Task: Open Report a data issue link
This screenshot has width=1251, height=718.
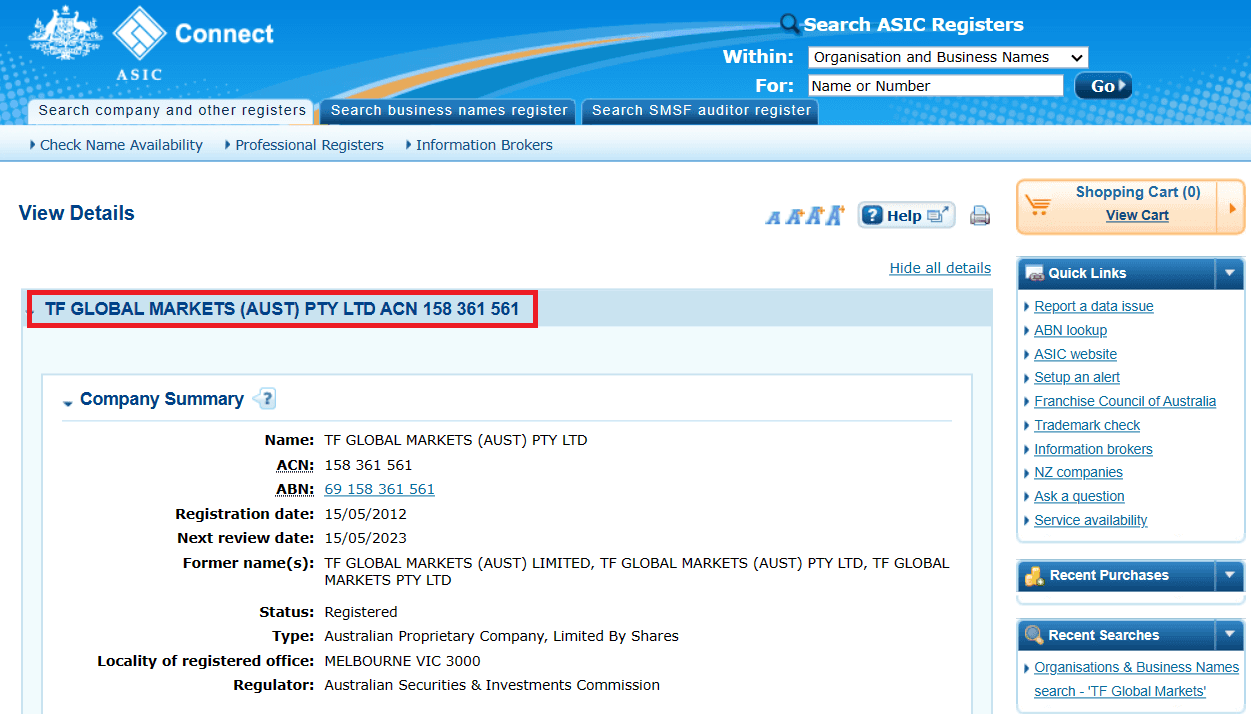Action: pos(1094,306)
